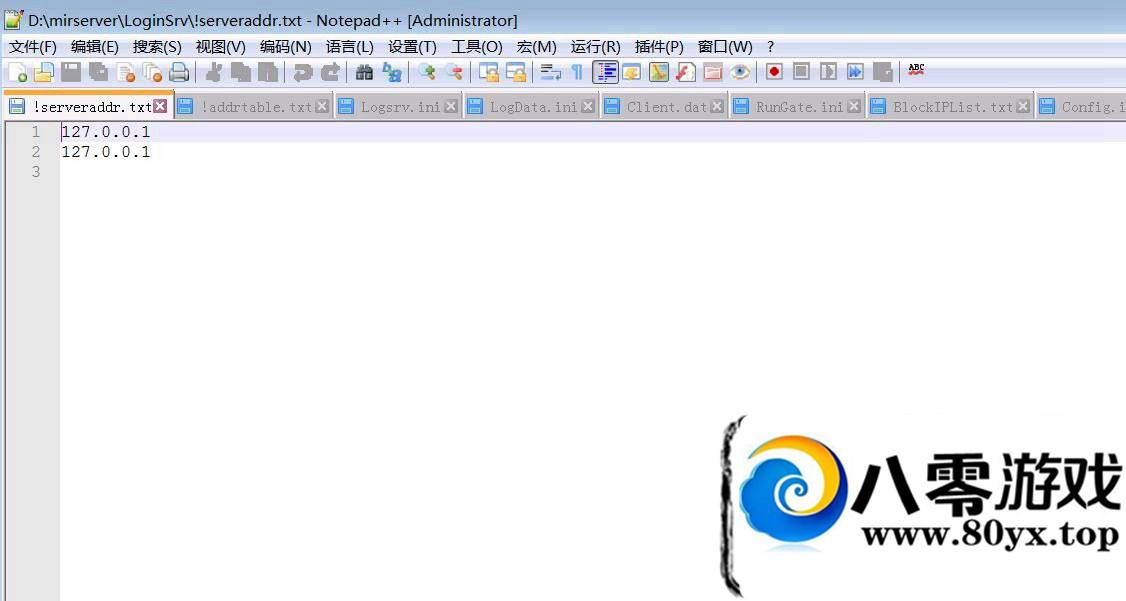Open the 运行(R) menu
This screenshot has height=601, width=1126.
click(x=595, y=47)
